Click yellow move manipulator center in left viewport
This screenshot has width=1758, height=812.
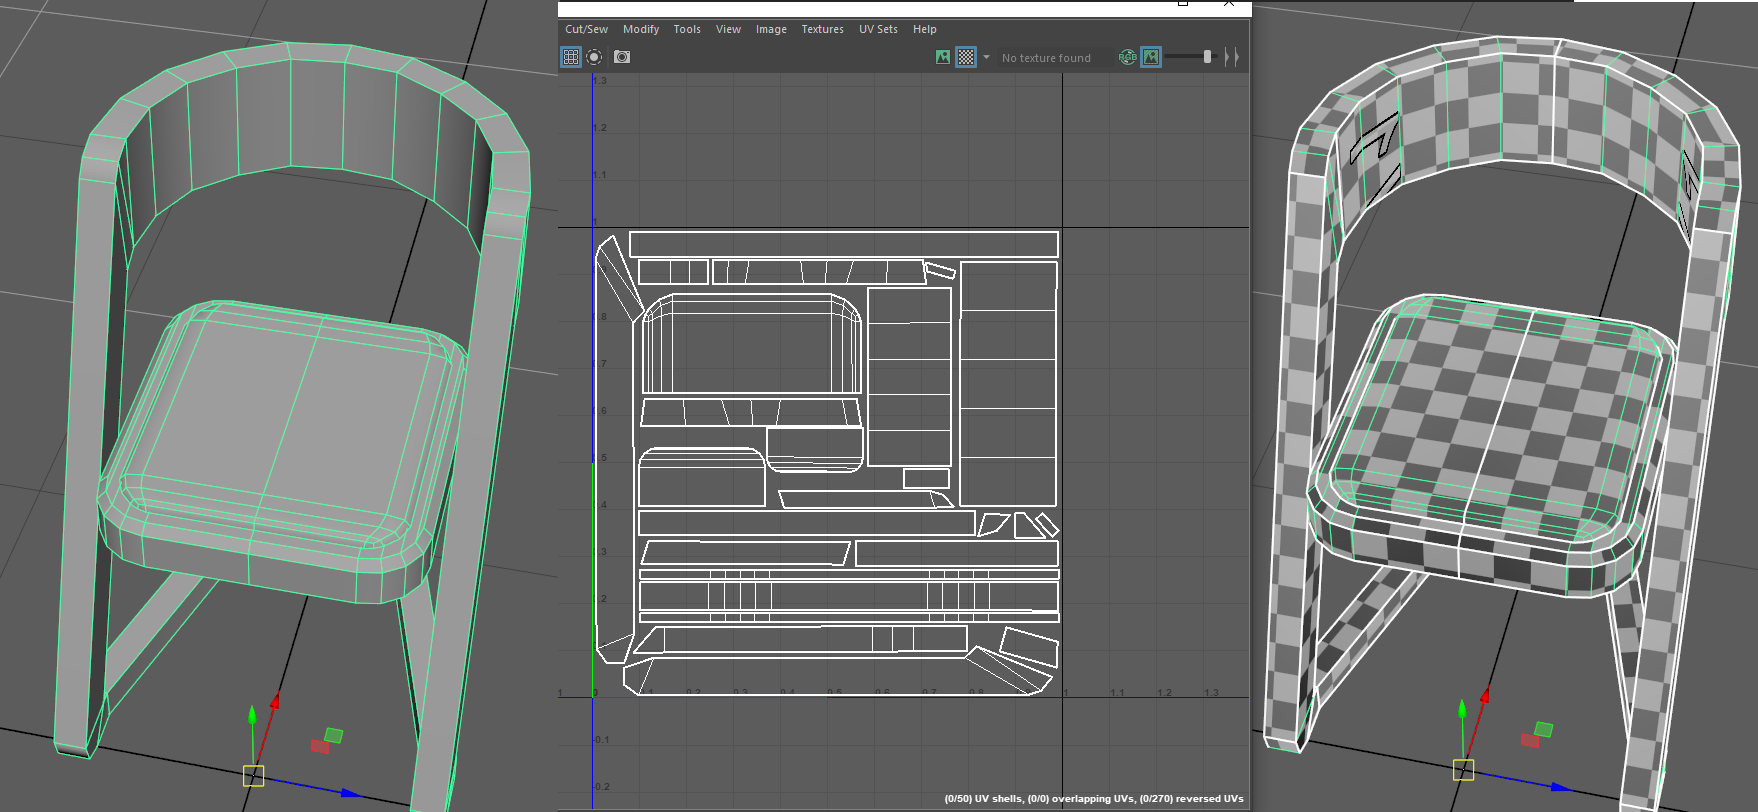tap(254, 775)
